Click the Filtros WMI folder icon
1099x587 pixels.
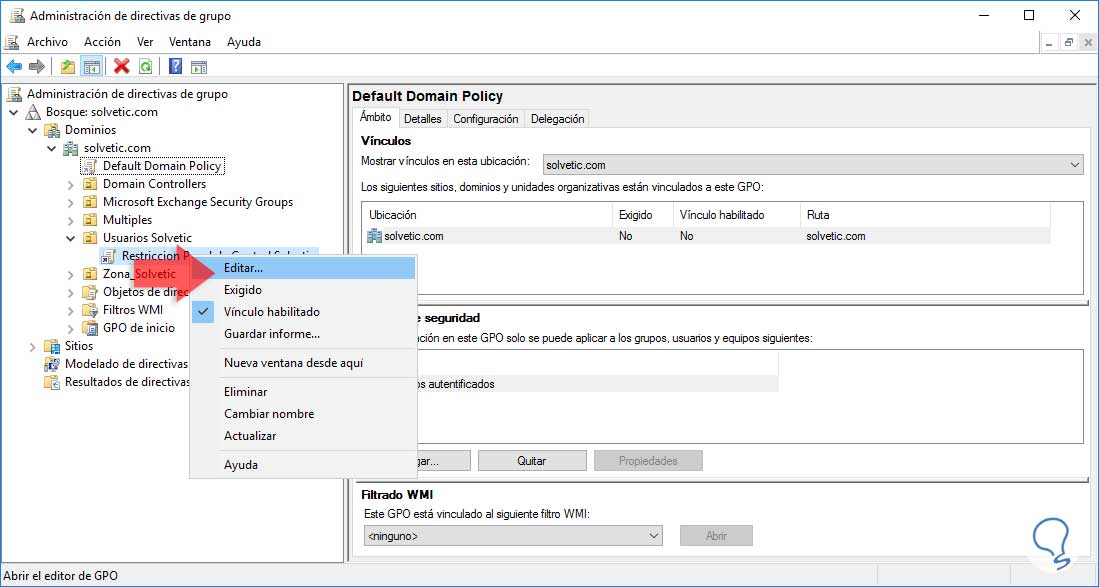click(90, 310)
